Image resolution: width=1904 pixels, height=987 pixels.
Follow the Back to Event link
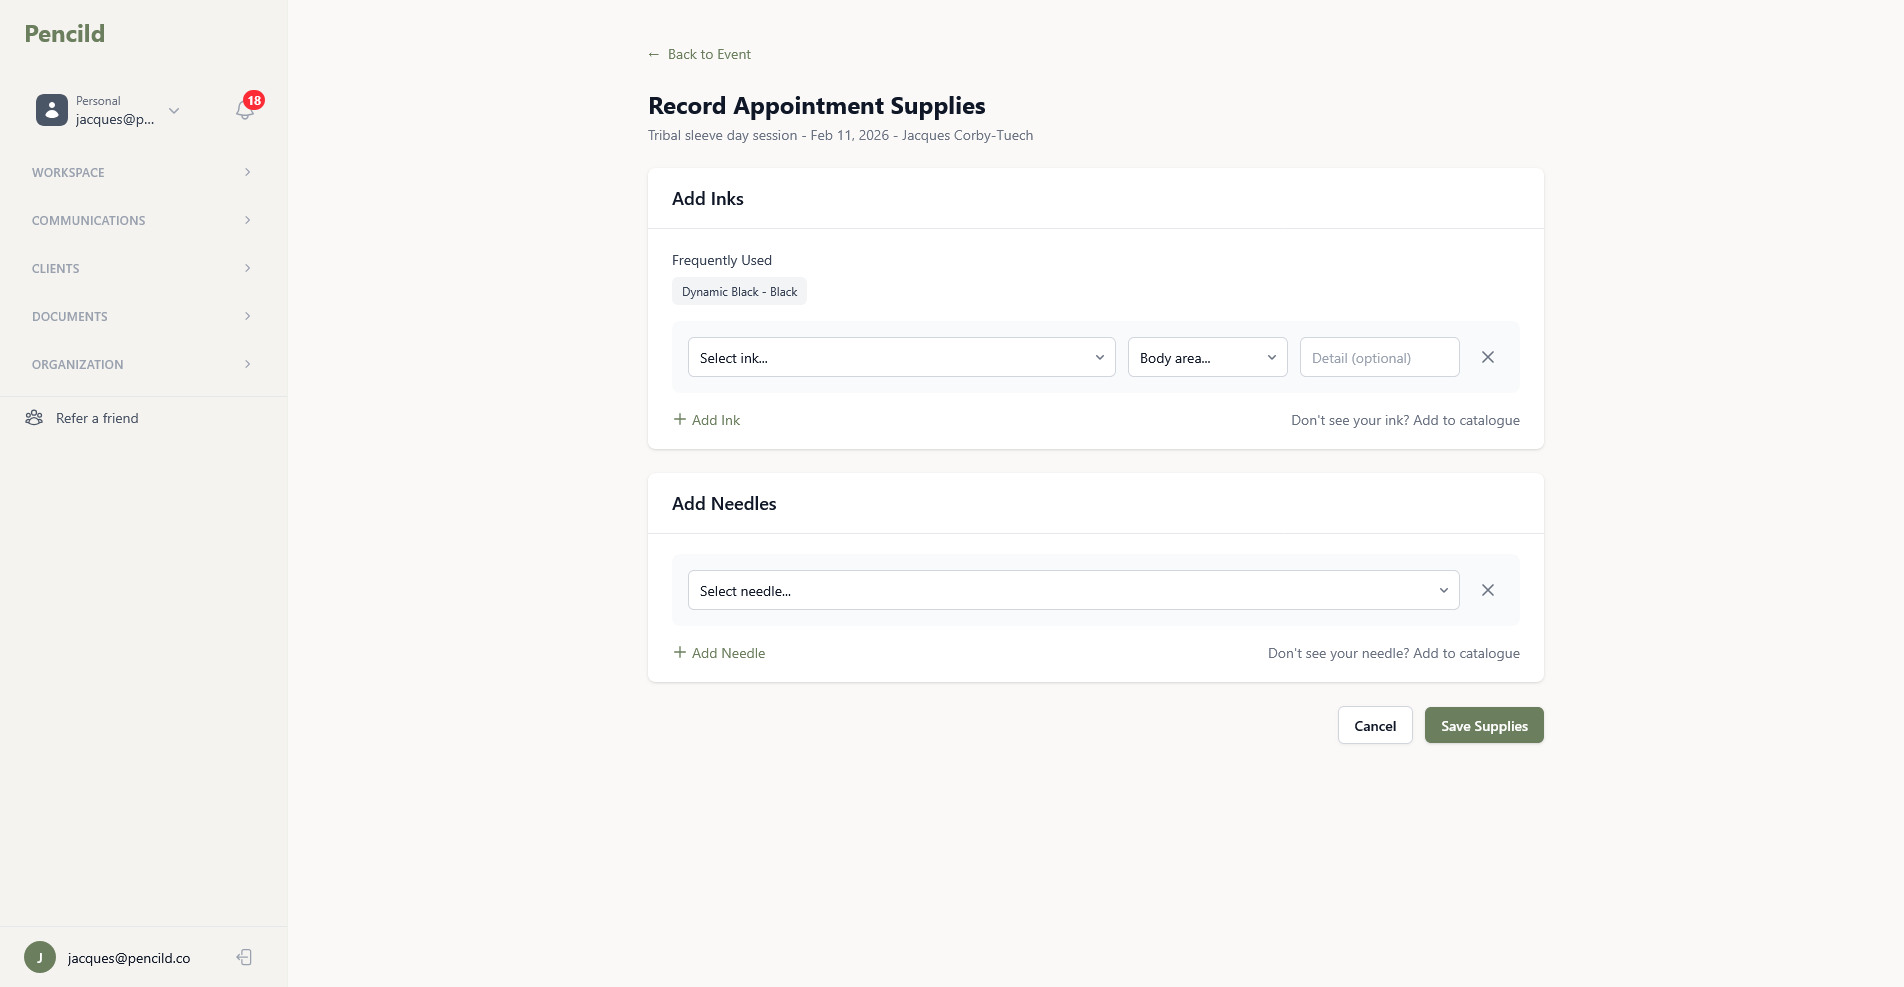pyautogui.click(x=699, y=54)
